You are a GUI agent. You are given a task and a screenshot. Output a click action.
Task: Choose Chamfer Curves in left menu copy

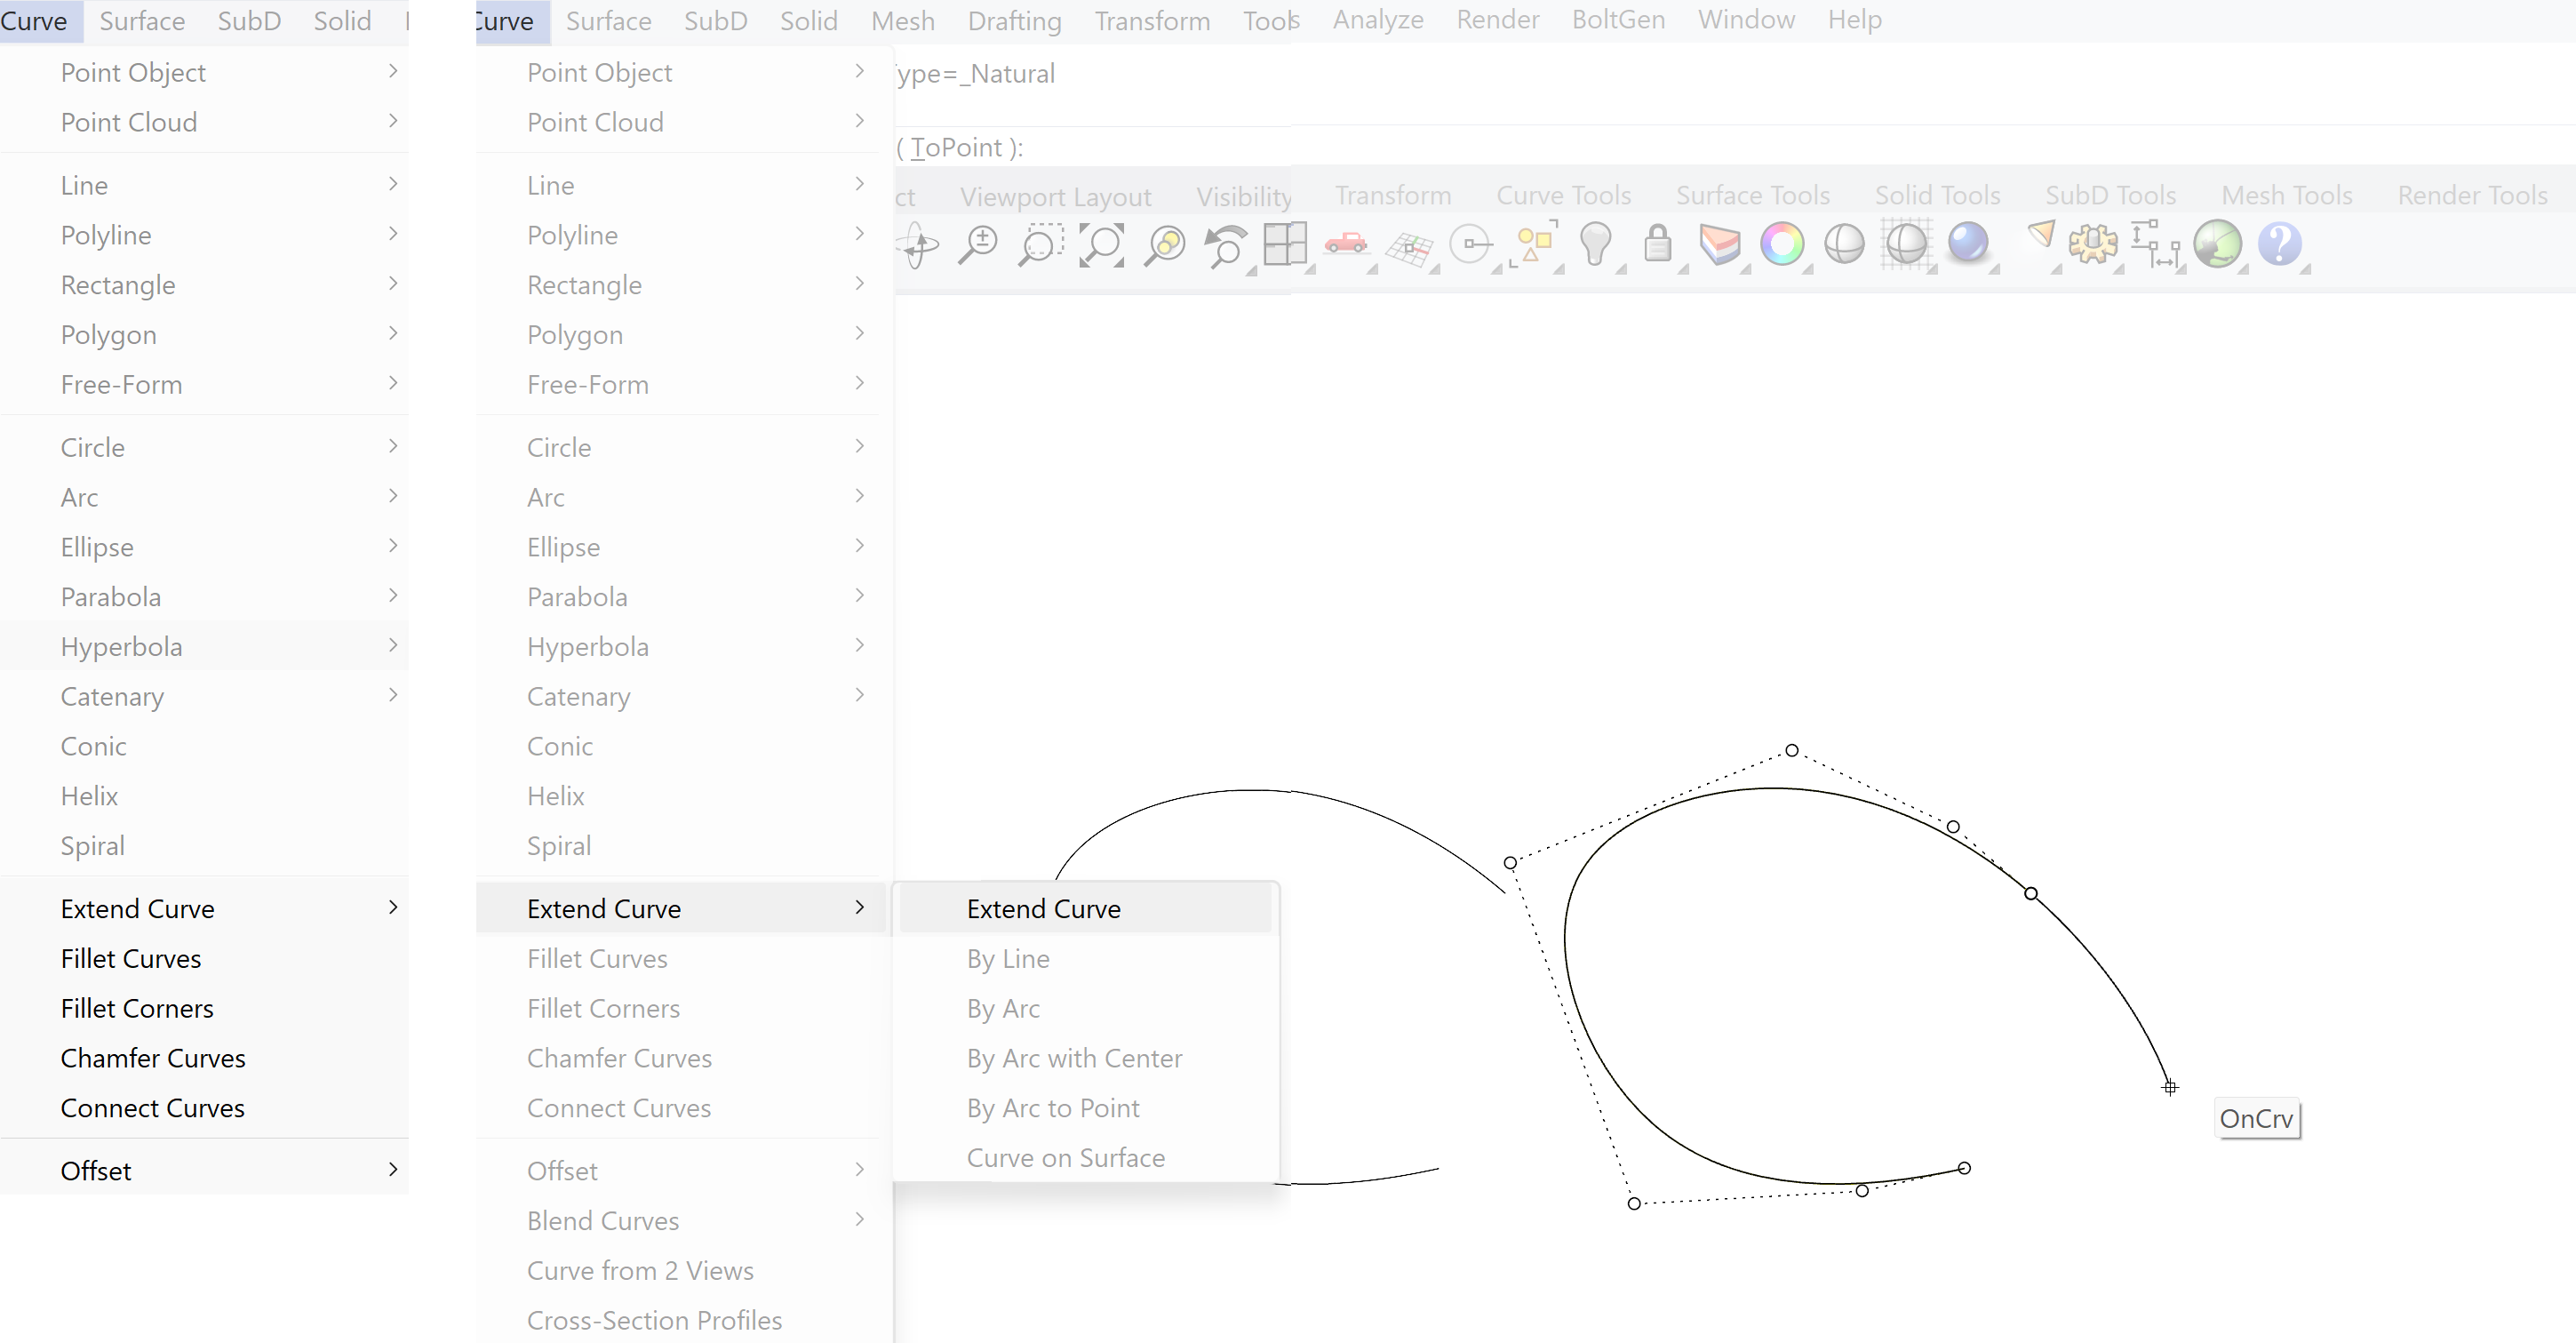(152, 1058)
